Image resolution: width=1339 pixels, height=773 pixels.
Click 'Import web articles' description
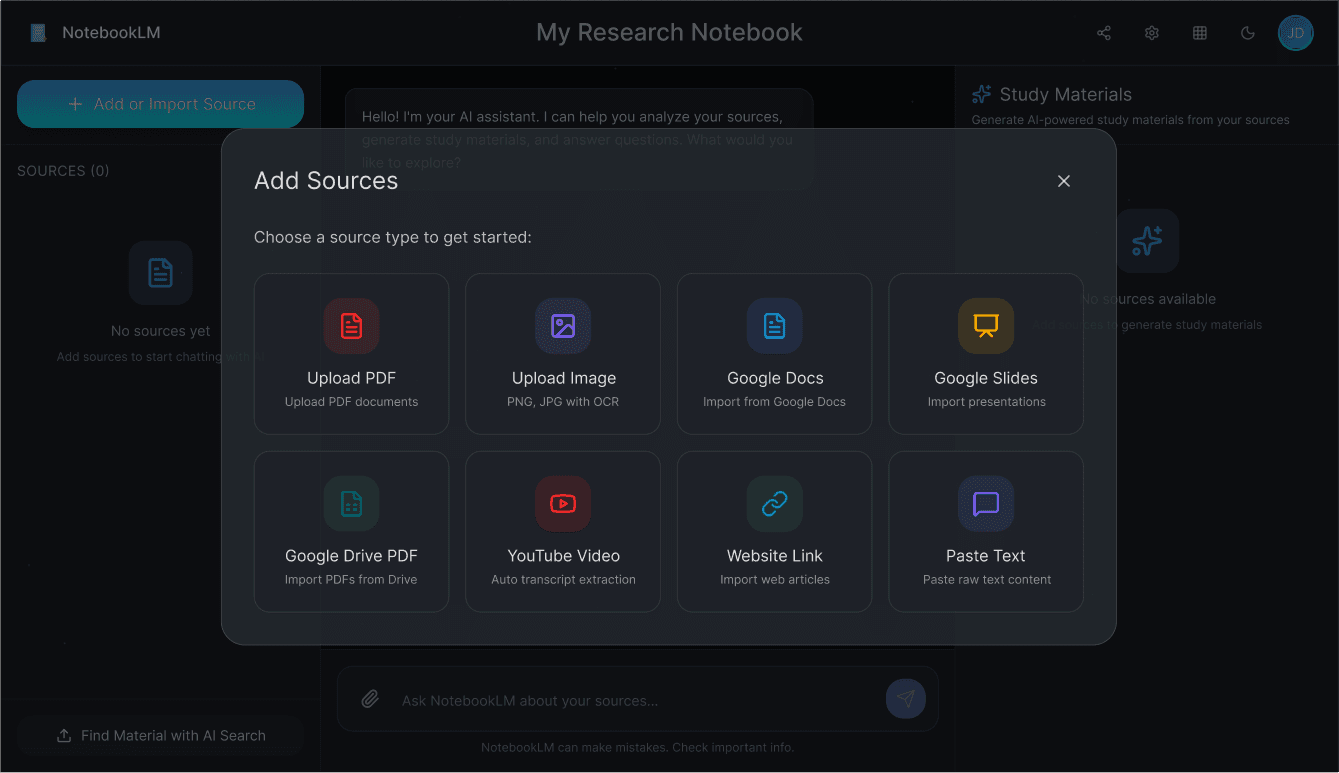775,580
